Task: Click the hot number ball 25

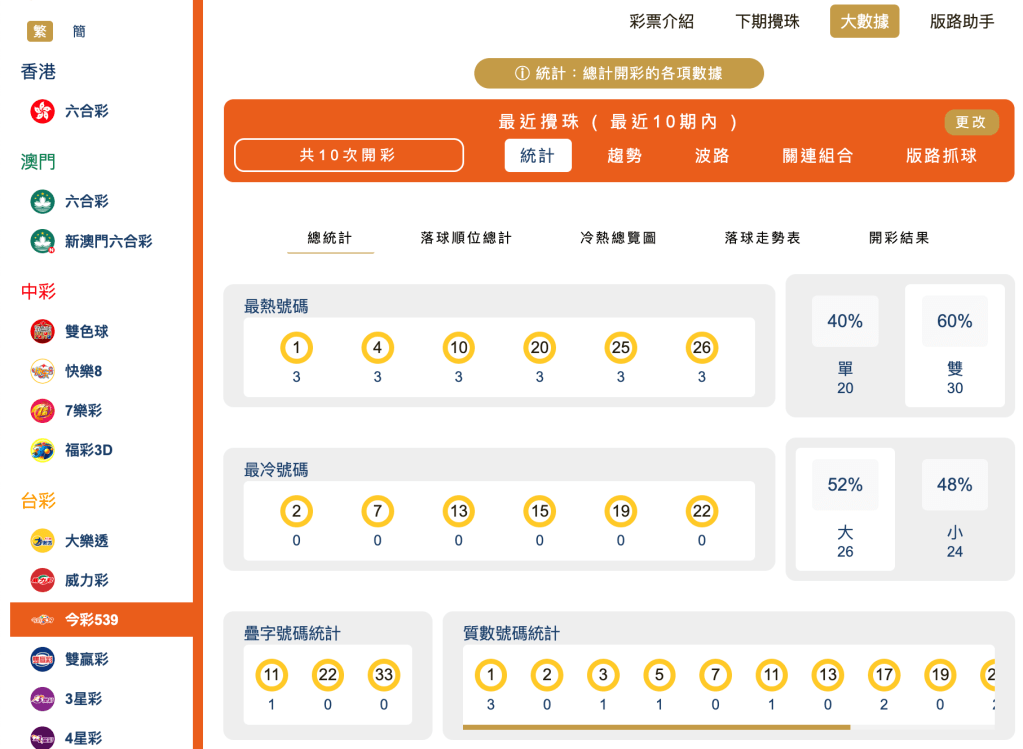Action: click(620, 348)
